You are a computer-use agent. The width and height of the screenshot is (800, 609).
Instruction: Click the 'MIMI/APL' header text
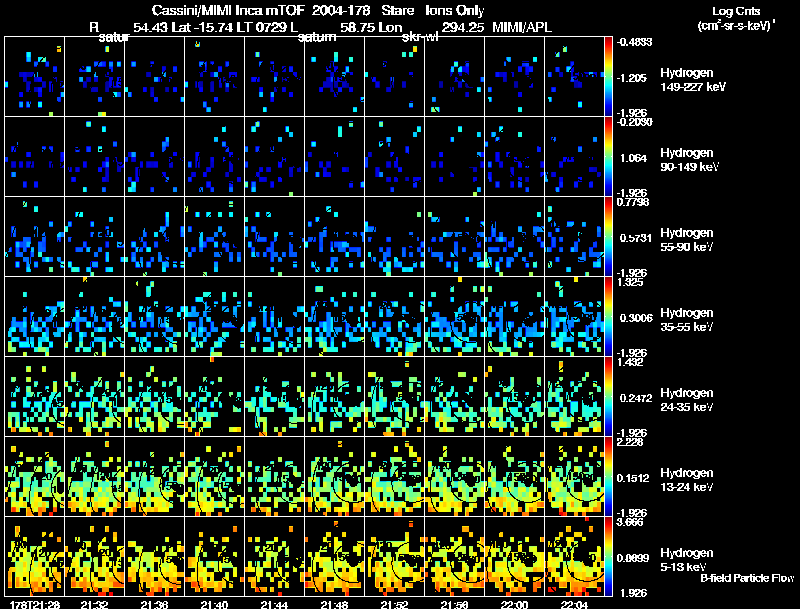point(522,27)
